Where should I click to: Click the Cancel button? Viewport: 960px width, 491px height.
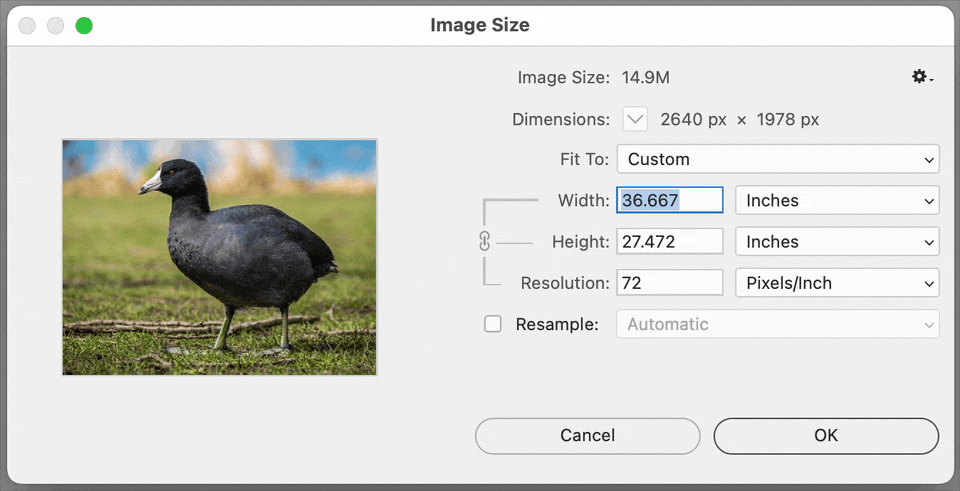587,435
